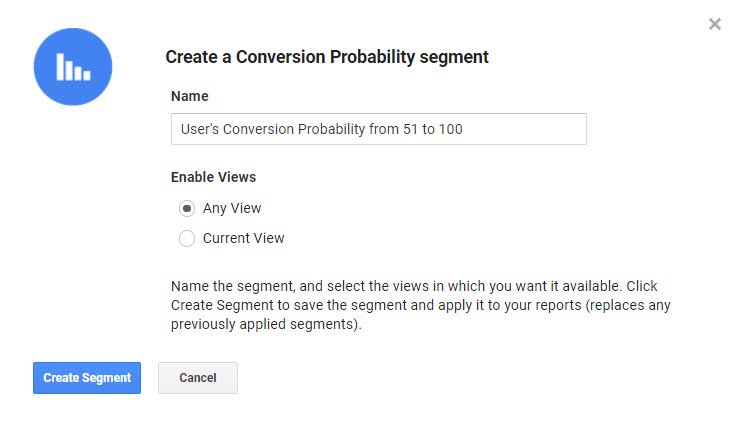
Task: Click the dialog title "Create a Conversion Probability segment"
Action: (327, 57)
